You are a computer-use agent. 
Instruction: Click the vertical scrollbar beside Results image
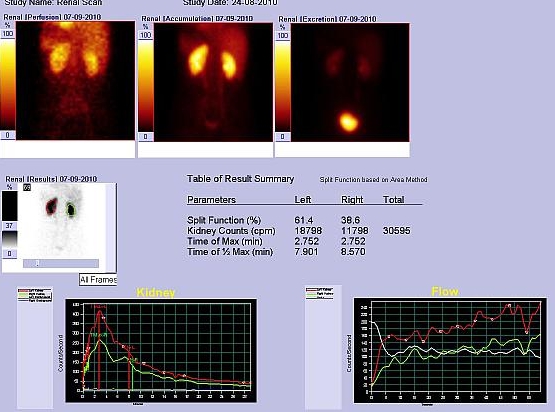111,227
